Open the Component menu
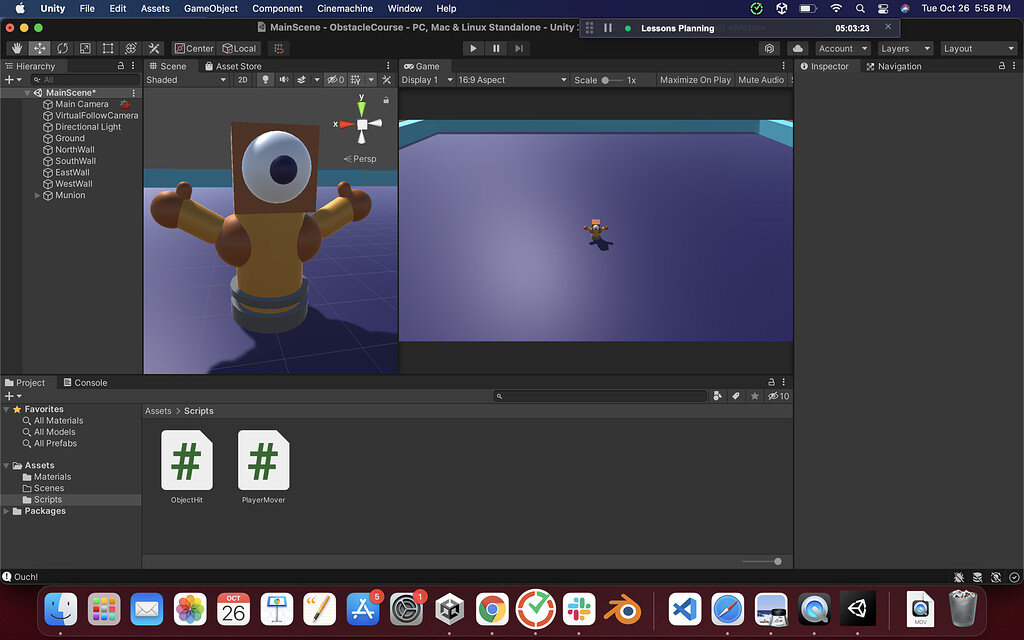The height and width of the screenshot is (640, 1024). click(x=278, y=8)
